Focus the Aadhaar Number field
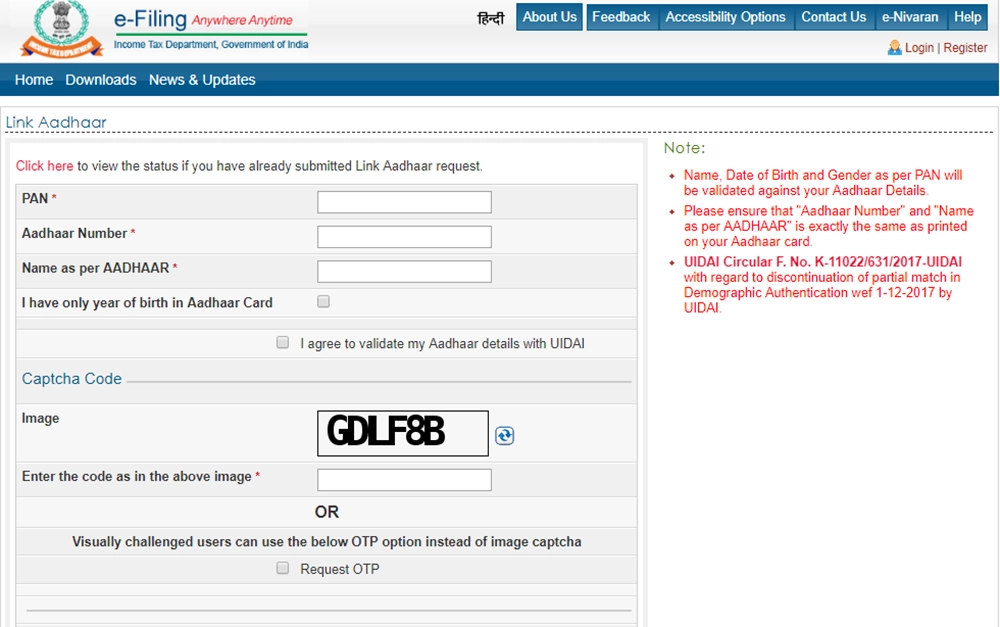This screenshot has height=627, width=1000. (404, 237)
